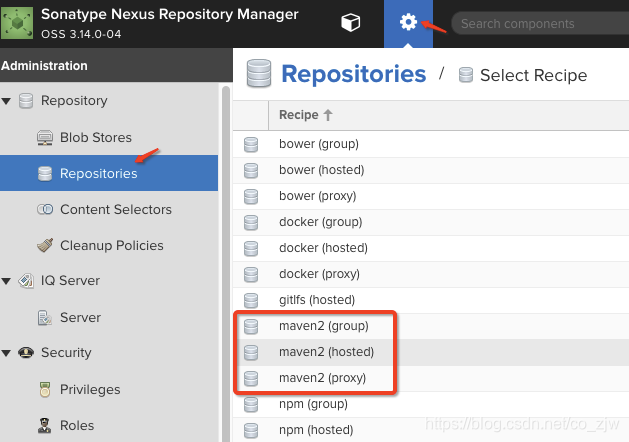Collapse the IQ Server tree section
Screen dimensions: 629x442
[6, 281]
